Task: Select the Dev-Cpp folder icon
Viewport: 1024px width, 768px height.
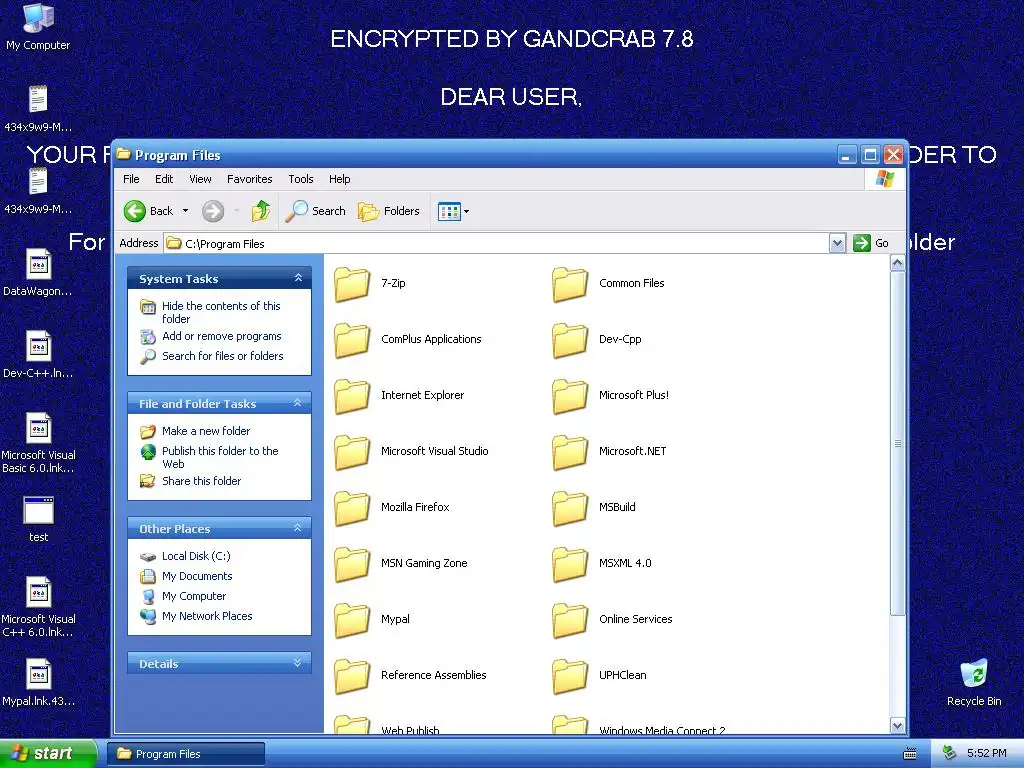Action: point(570,340)
